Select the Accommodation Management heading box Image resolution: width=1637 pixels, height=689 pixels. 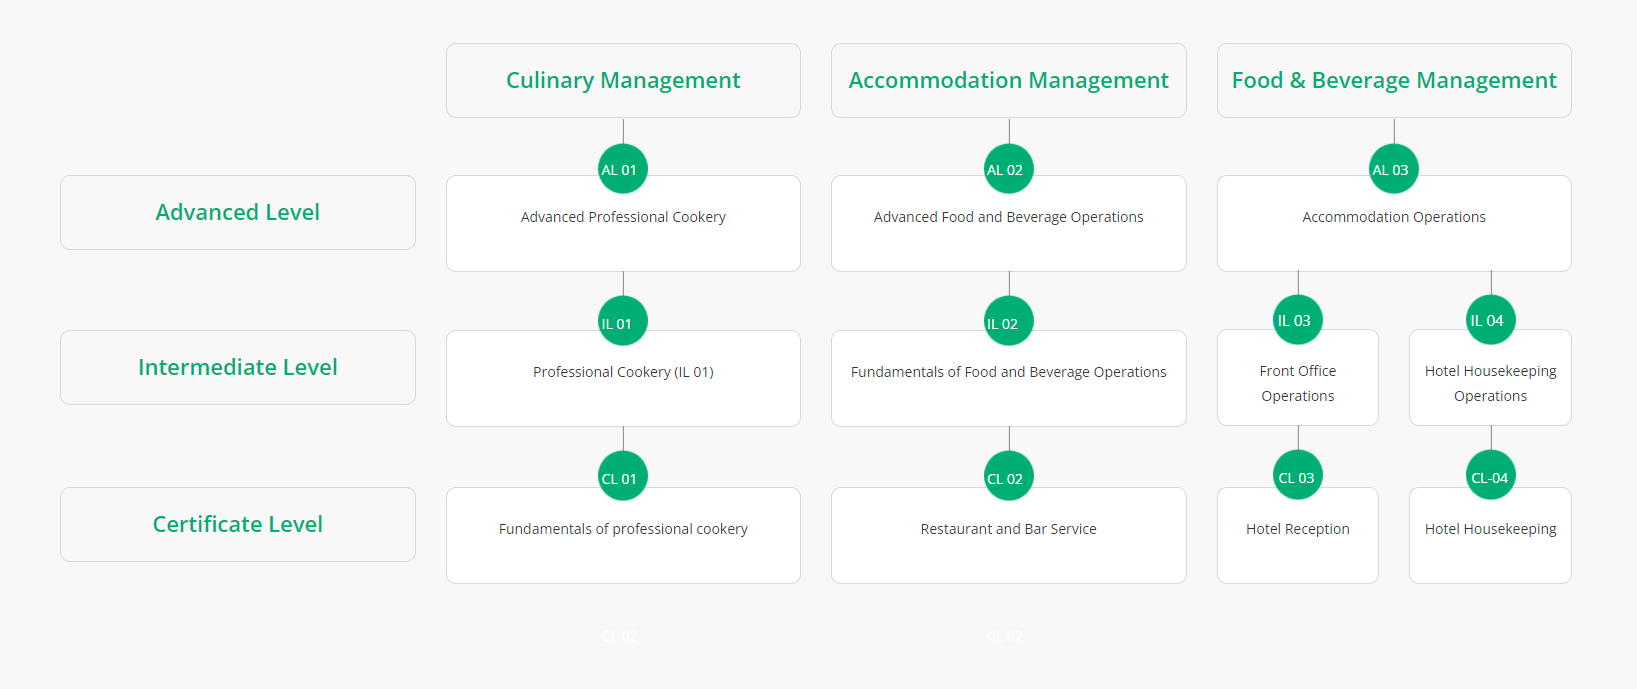(x=1008, y=80)
